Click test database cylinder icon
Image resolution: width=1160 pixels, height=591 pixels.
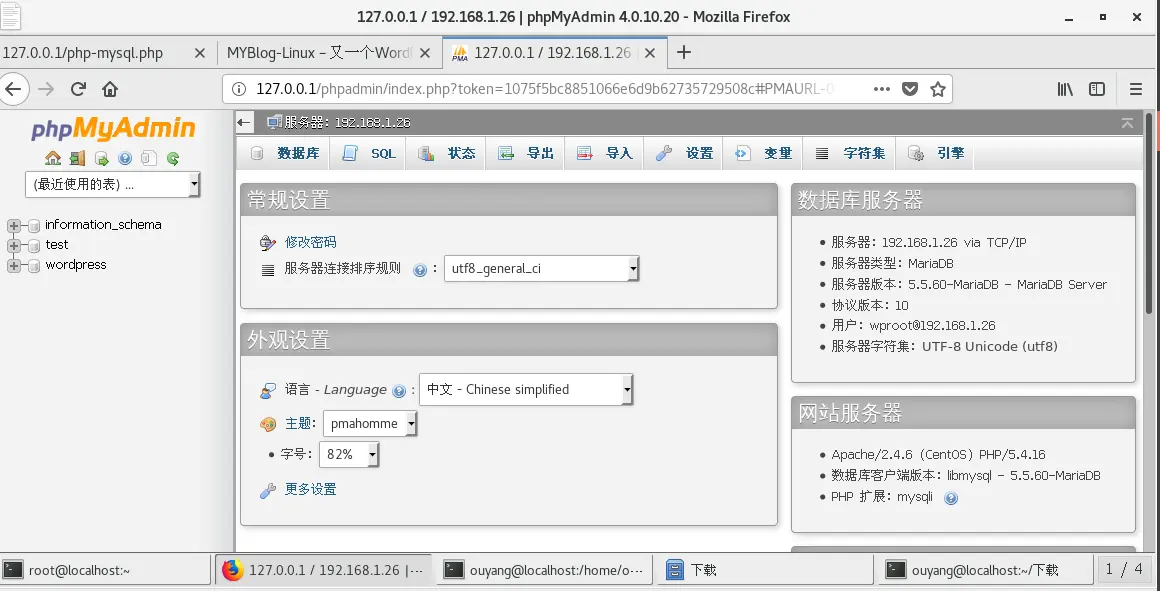(34, 246)
